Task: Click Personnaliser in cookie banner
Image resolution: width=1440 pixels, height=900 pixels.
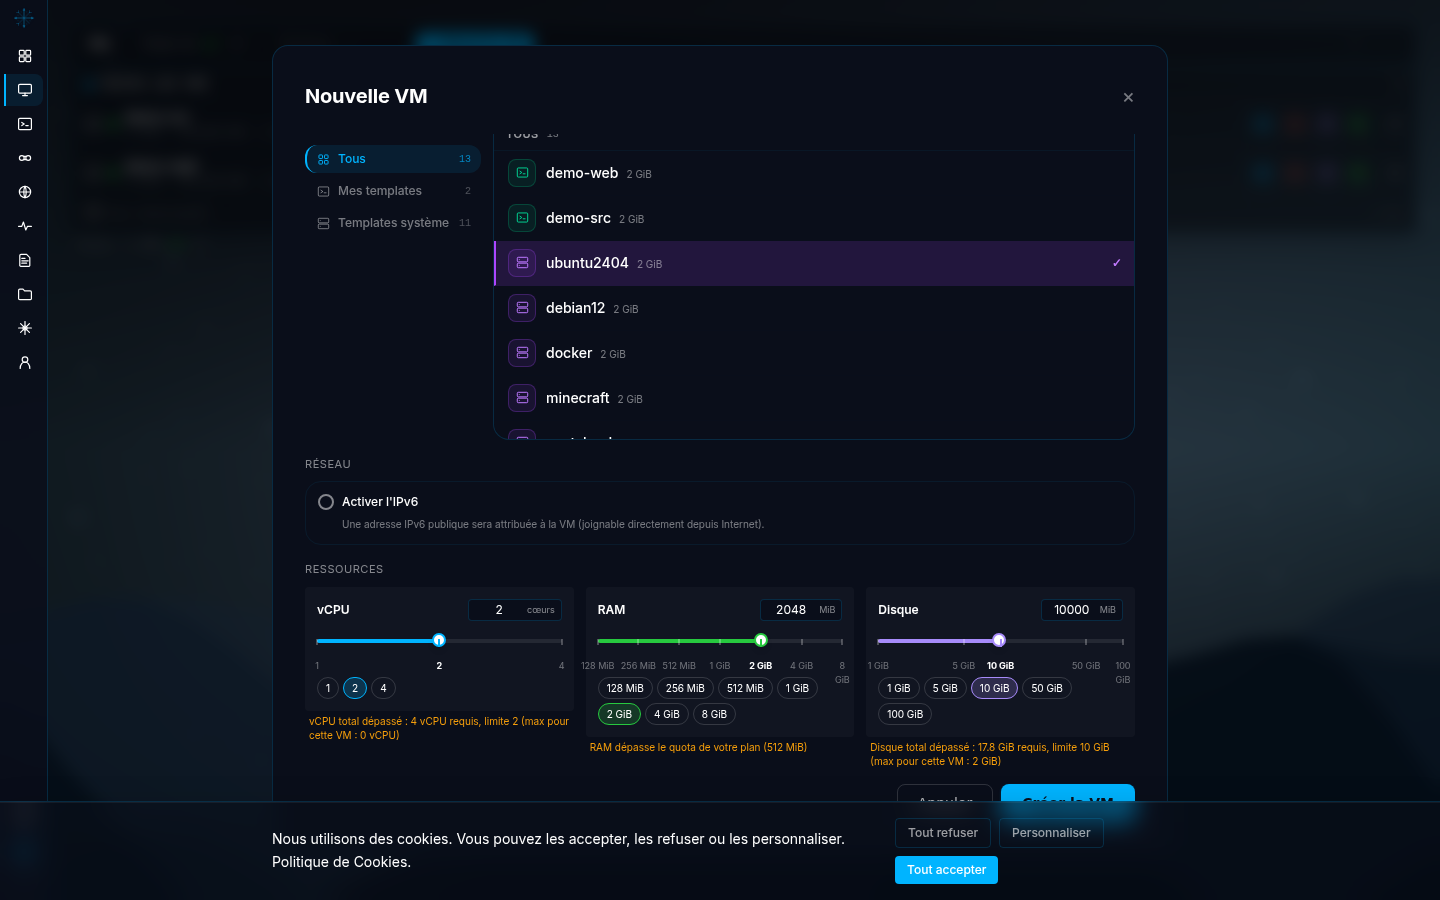Action: pos(1051,833)
